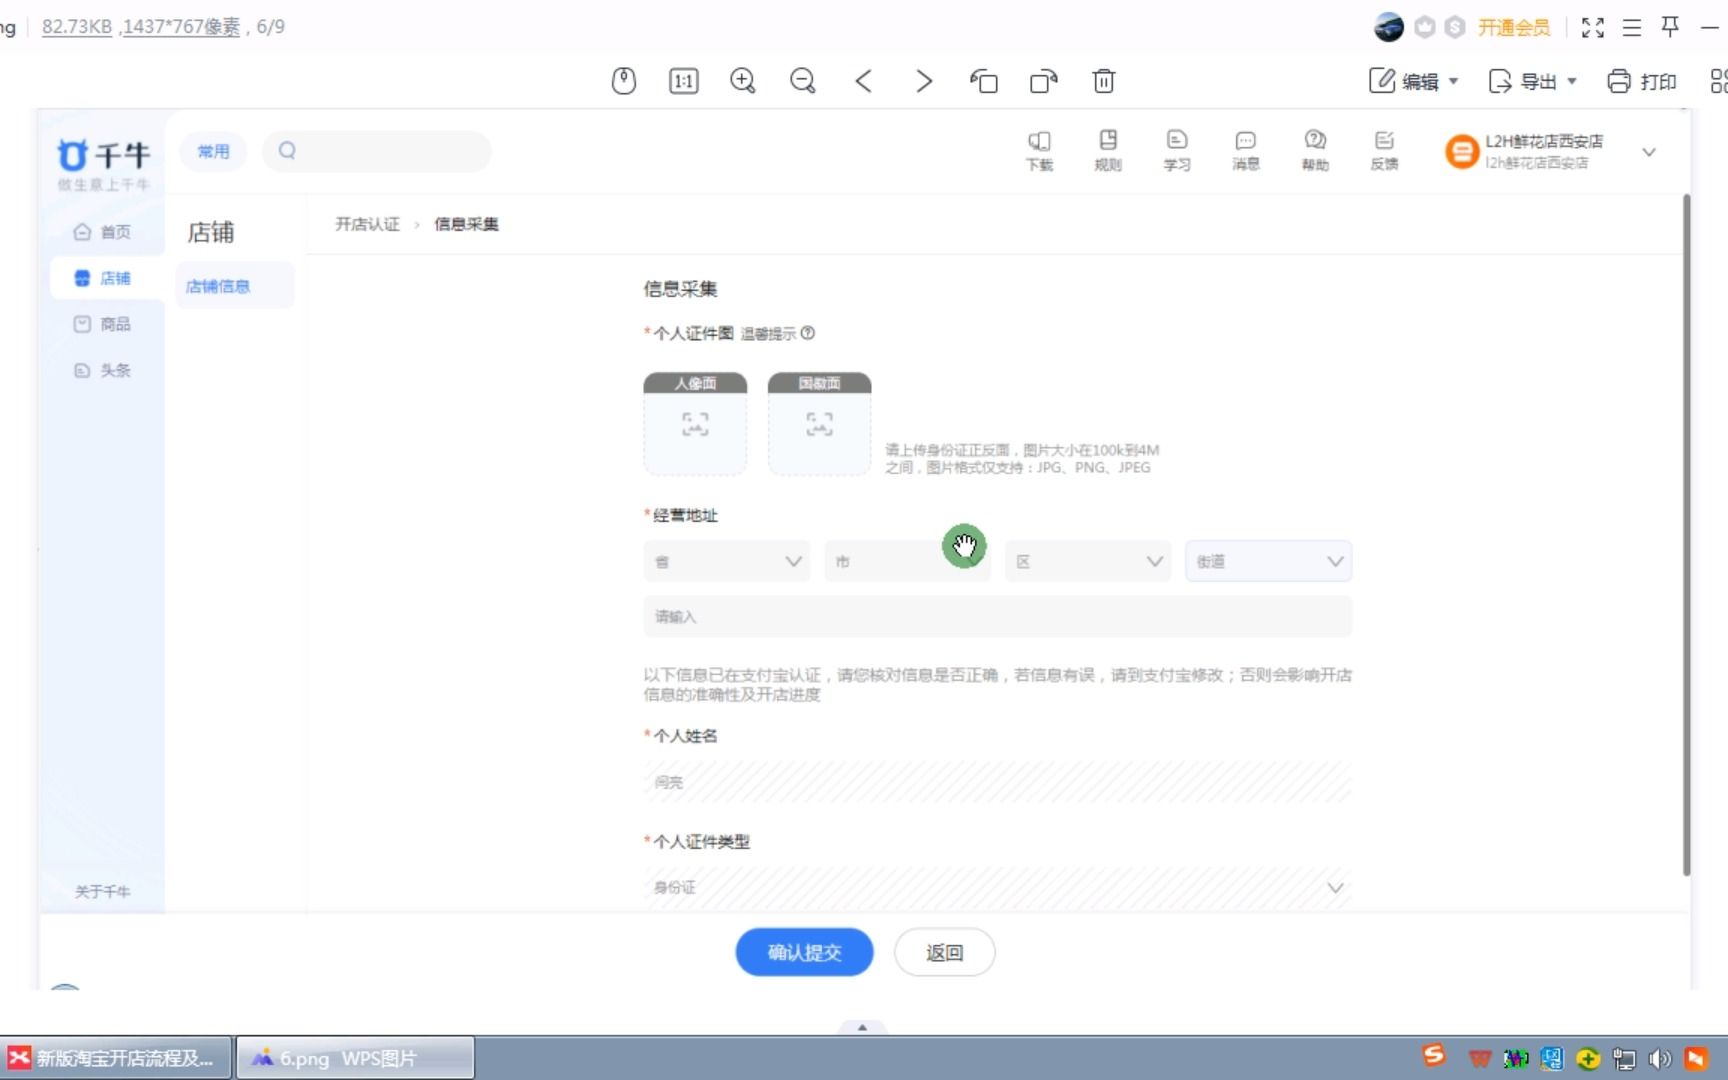Click the 个人姓名 disabled name field
The height and width of the screenshot is (1080, 1728).
coord(997,782)
